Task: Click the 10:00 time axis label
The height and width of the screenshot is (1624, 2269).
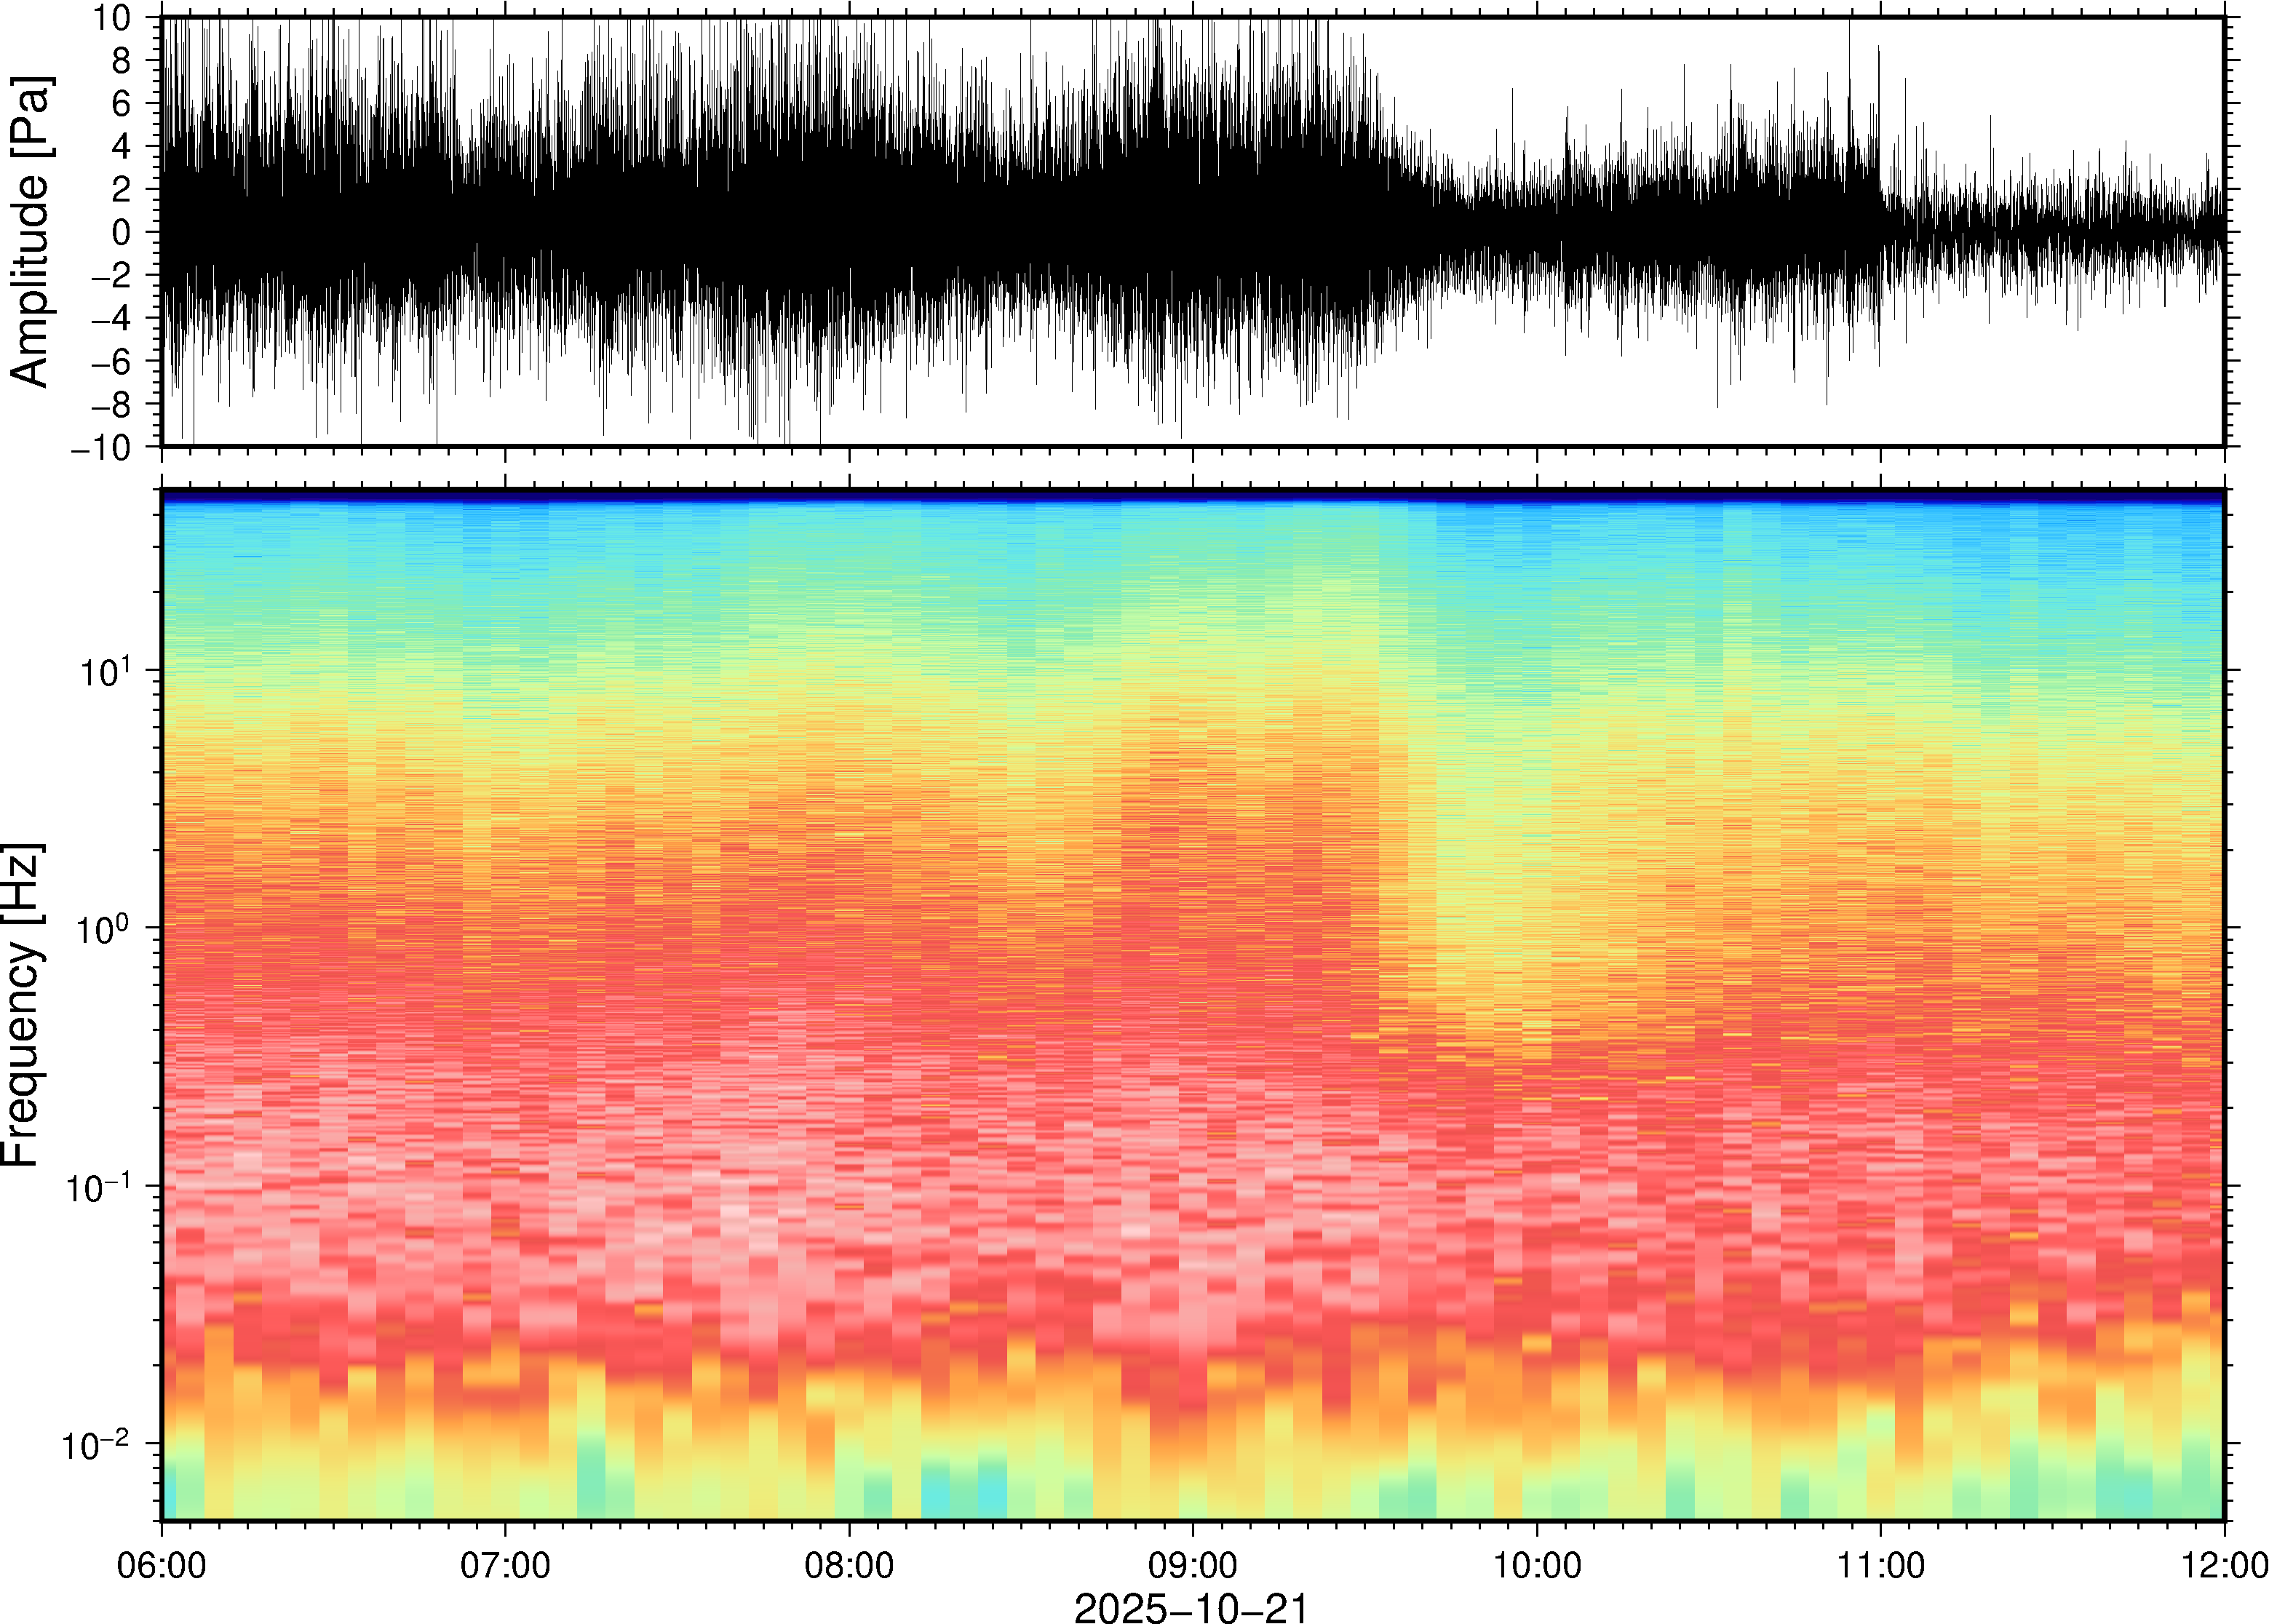Action: tap(1537, 1565)
